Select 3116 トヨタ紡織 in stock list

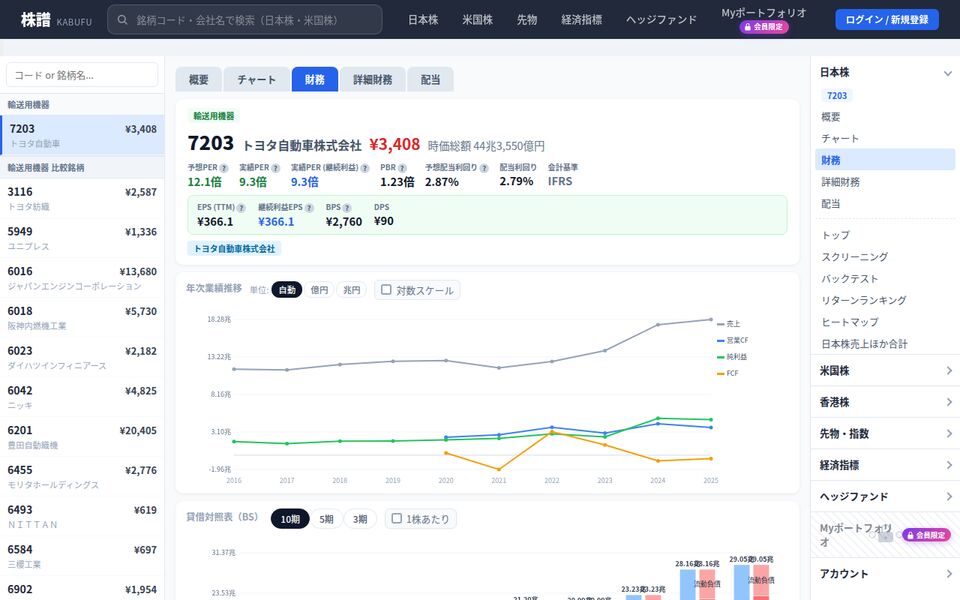[x=82, y=198]
